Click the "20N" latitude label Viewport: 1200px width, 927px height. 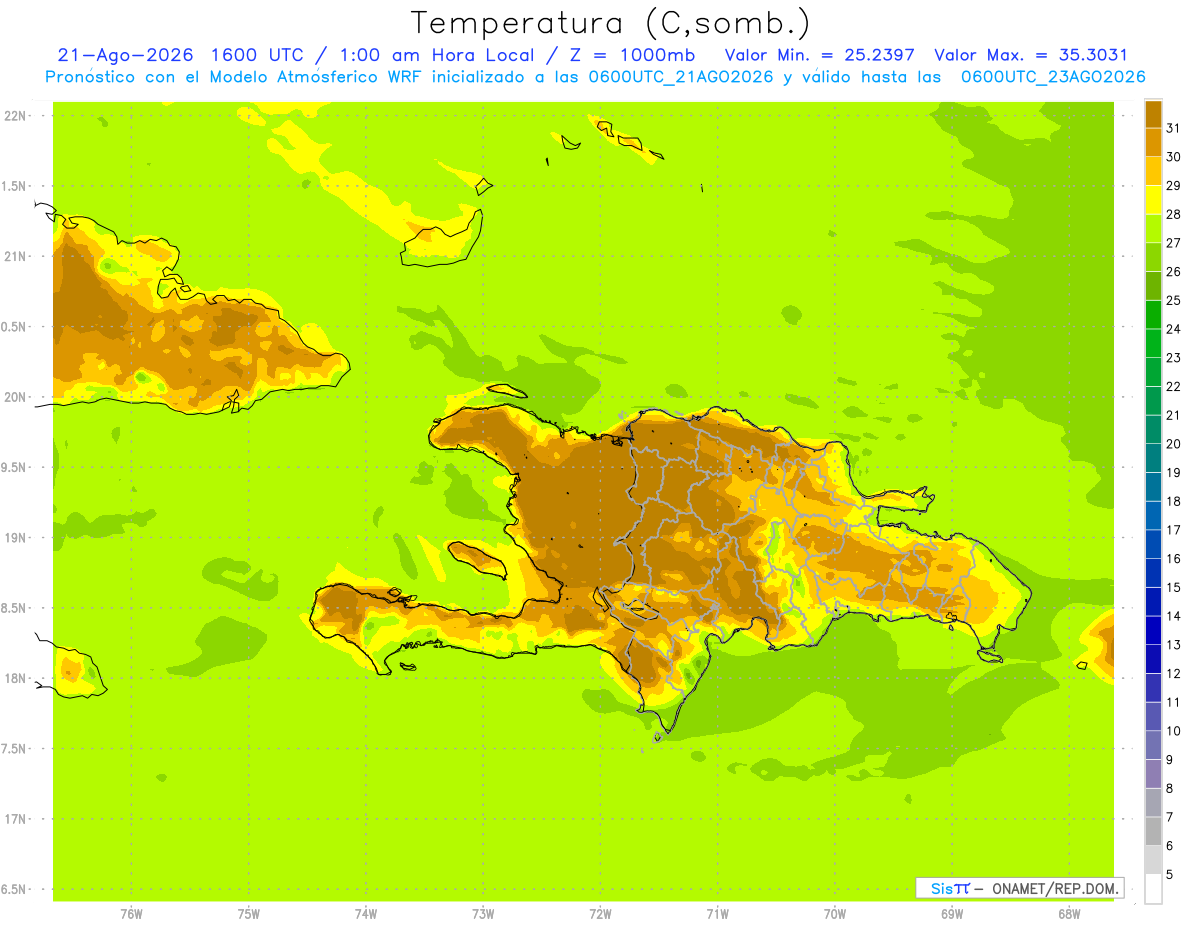15,397
